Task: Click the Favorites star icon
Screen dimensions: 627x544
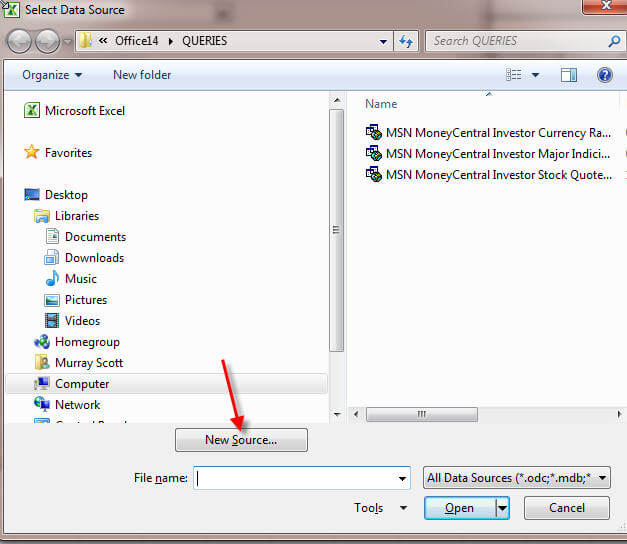Action: tap(32, 152)
